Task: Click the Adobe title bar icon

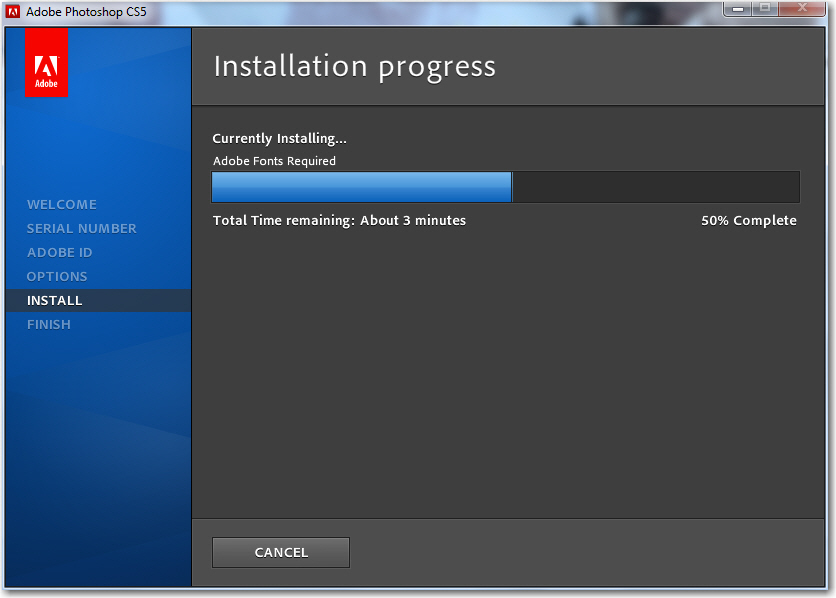Action: (x=13, y=12)
